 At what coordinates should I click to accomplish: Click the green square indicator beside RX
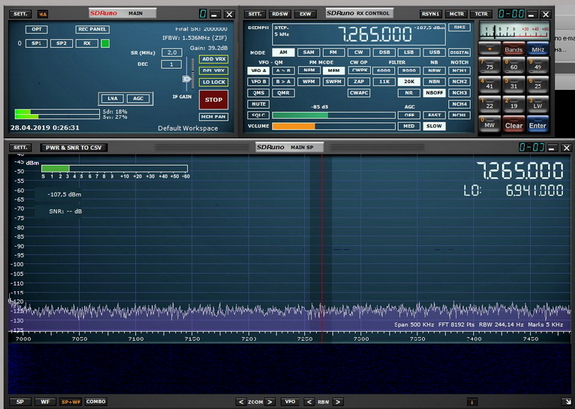(105, 43)
